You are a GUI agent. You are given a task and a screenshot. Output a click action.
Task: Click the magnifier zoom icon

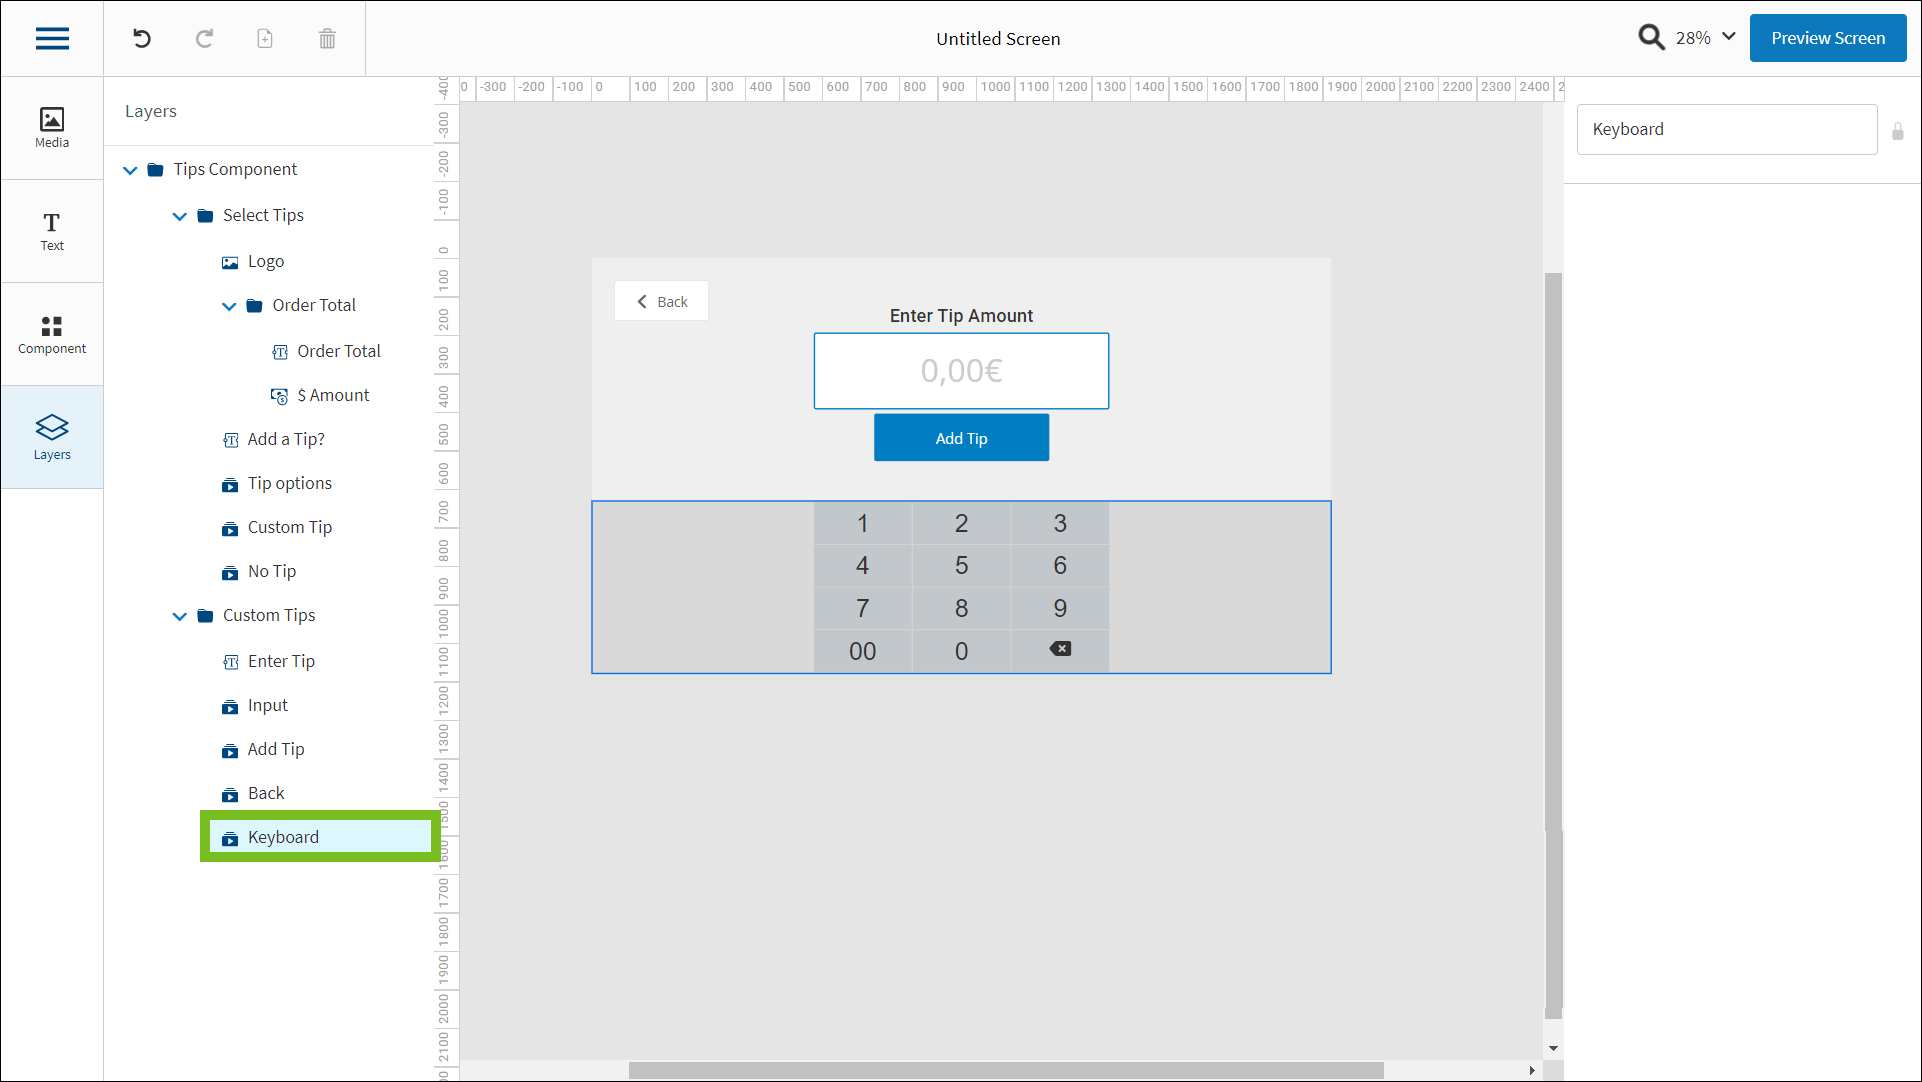click(1651, 38)
